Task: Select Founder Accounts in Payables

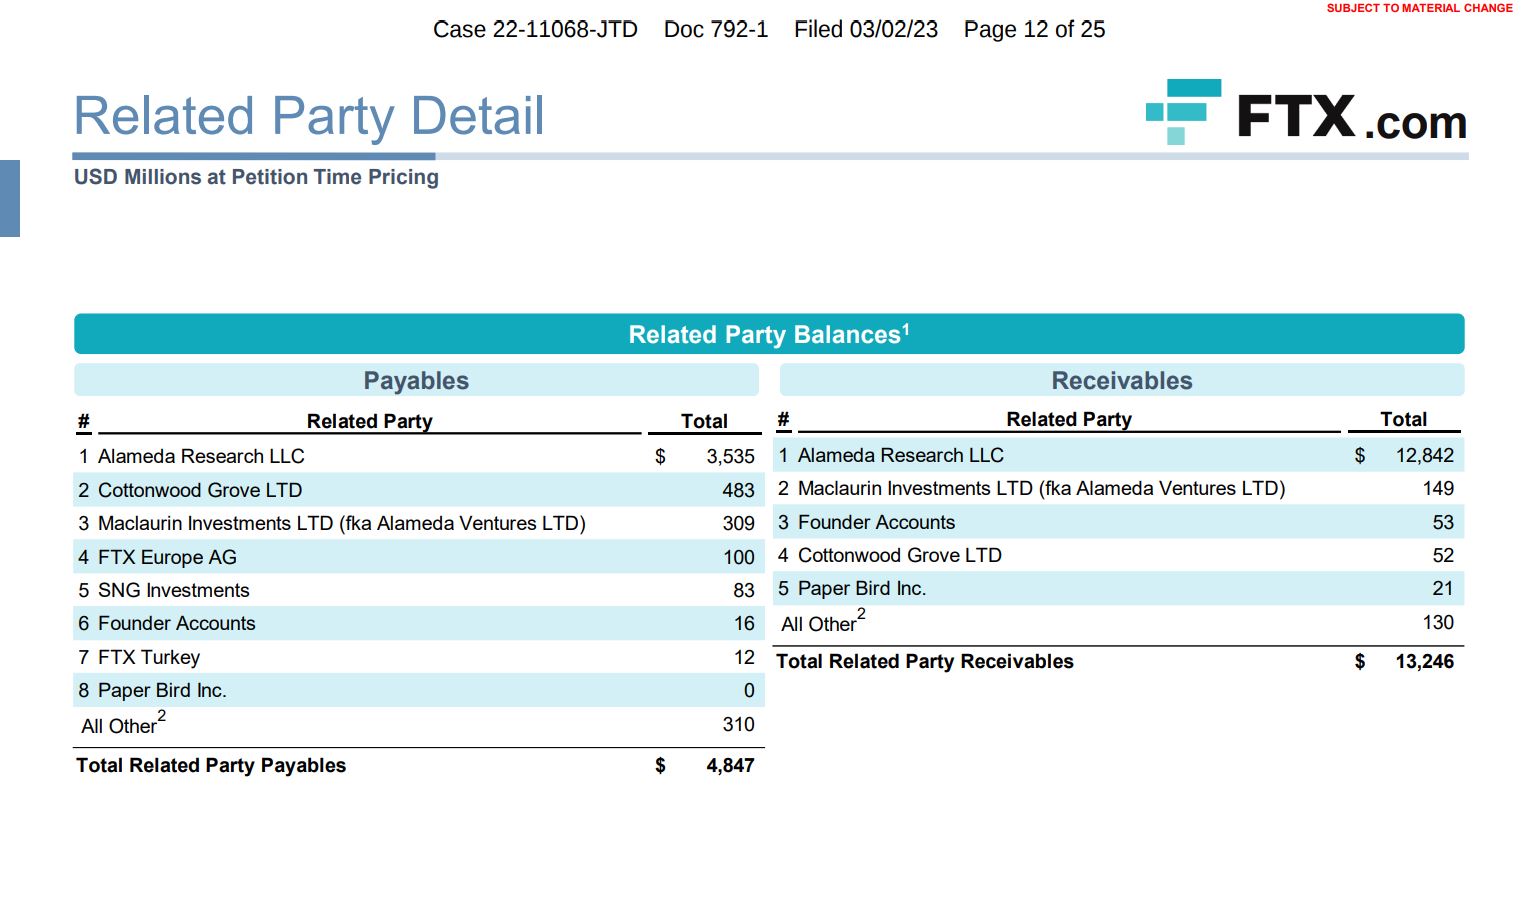Action: pyautogui.click(x=177, y=623)
